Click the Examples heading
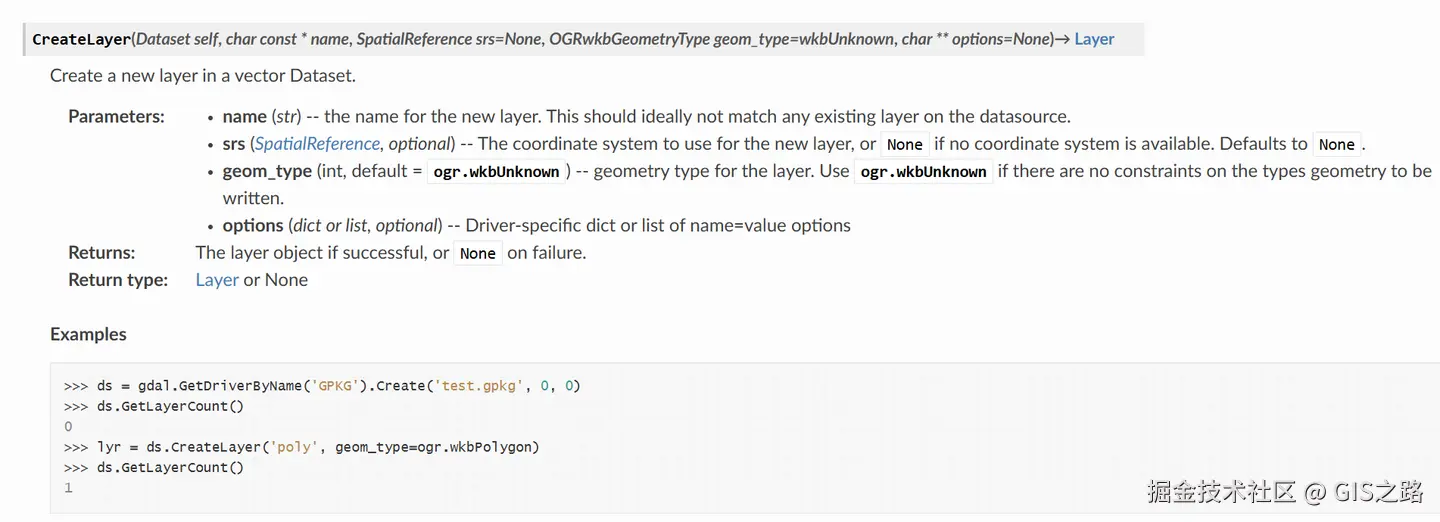 click(88, 334)
